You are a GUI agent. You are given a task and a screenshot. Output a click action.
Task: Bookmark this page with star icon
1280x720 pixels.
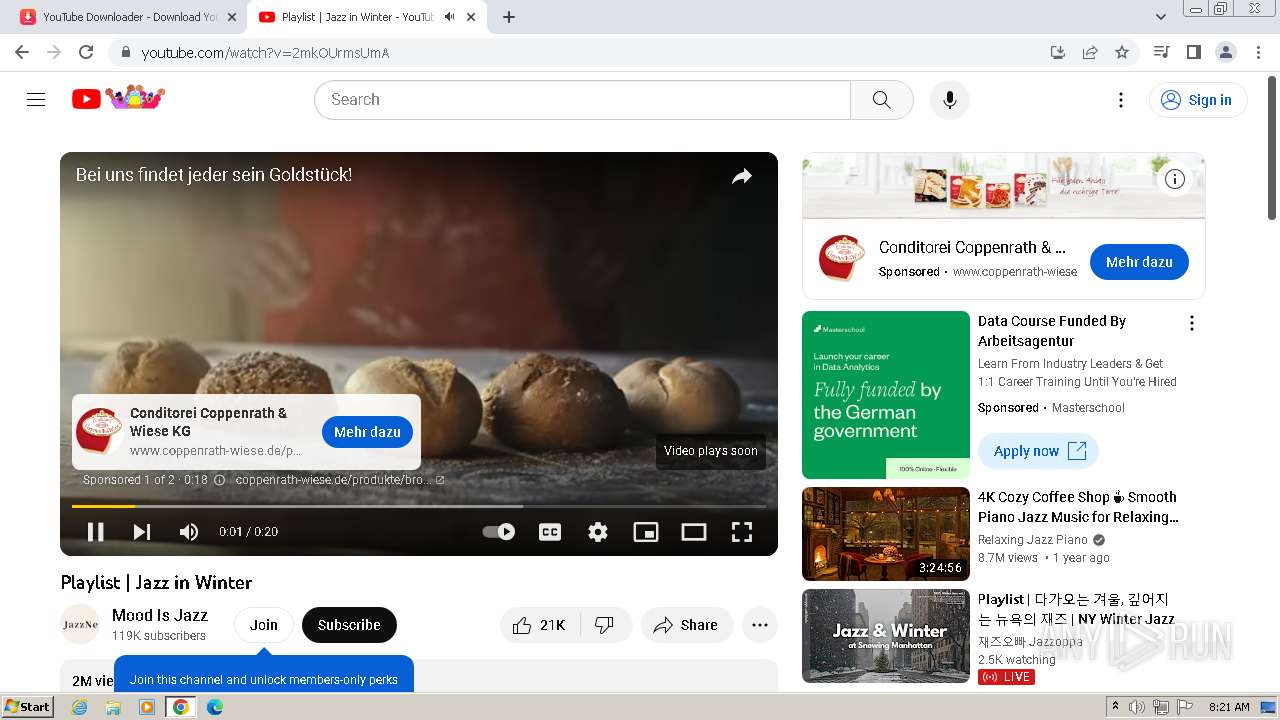coord(1122,52)
